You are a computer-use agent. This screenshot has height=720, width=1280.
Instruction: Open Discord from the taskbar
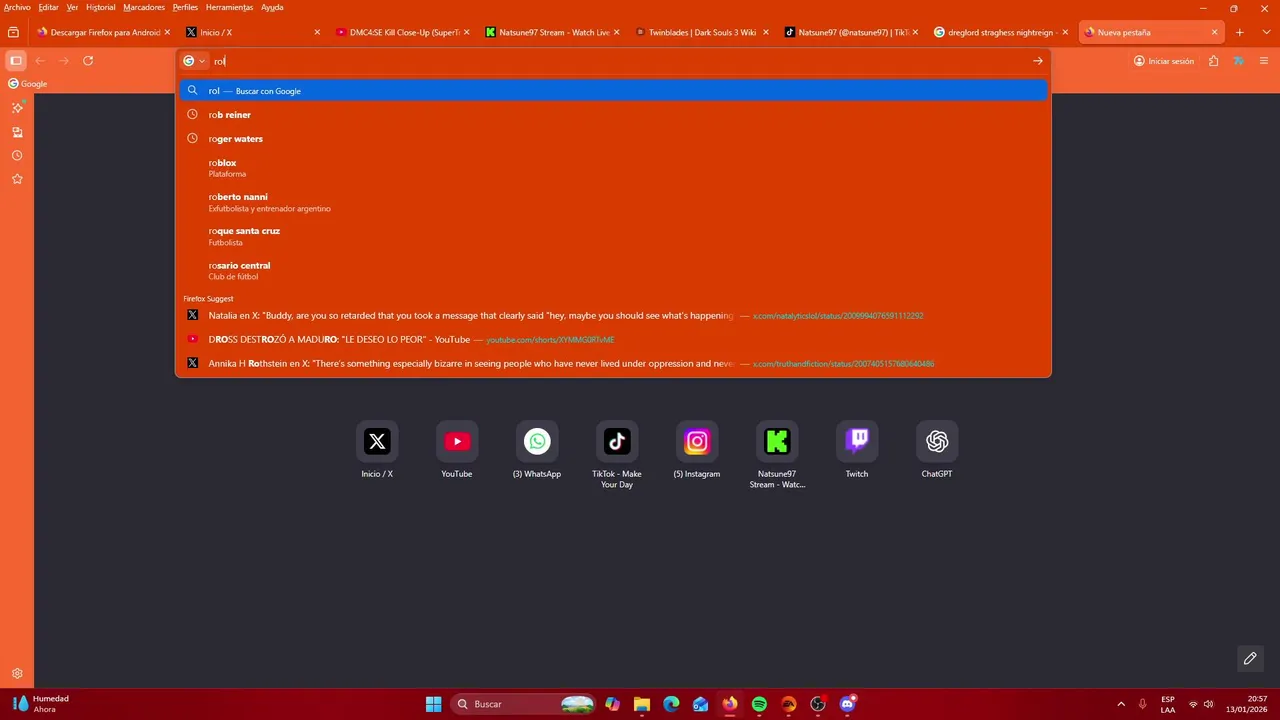click(x=847, y=704)
